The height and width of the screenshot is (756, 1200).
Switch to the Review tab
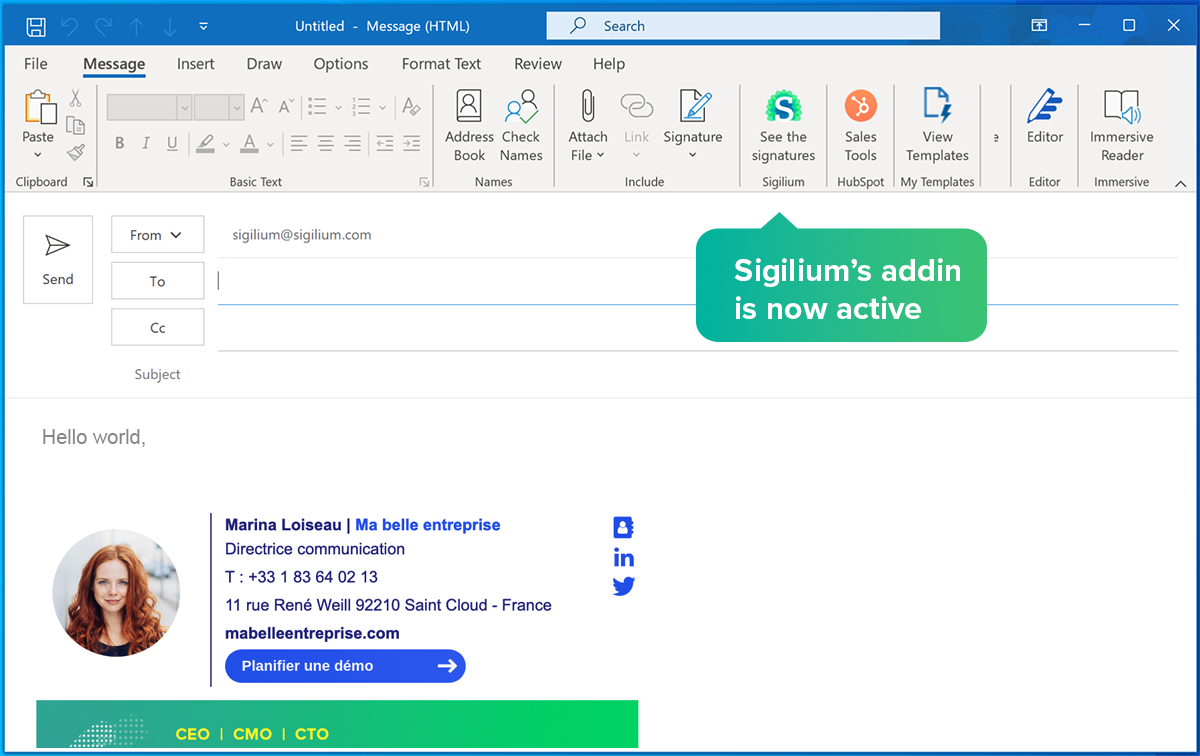click(538, 64)
